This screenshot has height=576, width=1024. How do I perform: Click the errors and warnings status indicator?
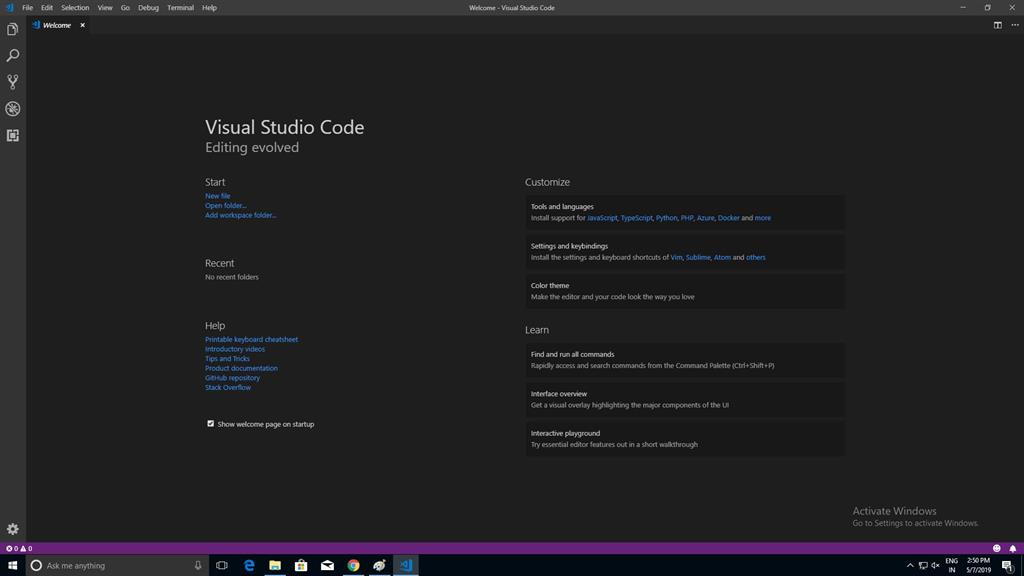point(19,548)
